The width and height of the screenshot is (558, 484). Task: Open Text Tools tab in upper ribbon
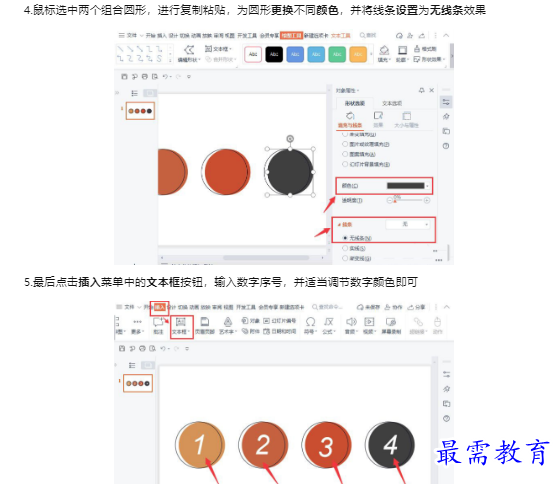pyautogui.click(x=341, y=35)
